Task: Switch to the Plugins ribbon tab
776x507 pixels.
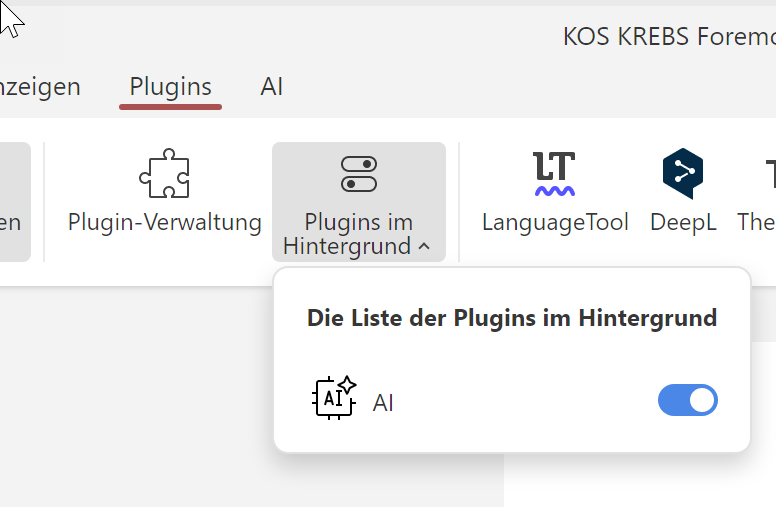Action: pyautogui.click(x=170, y=87)
